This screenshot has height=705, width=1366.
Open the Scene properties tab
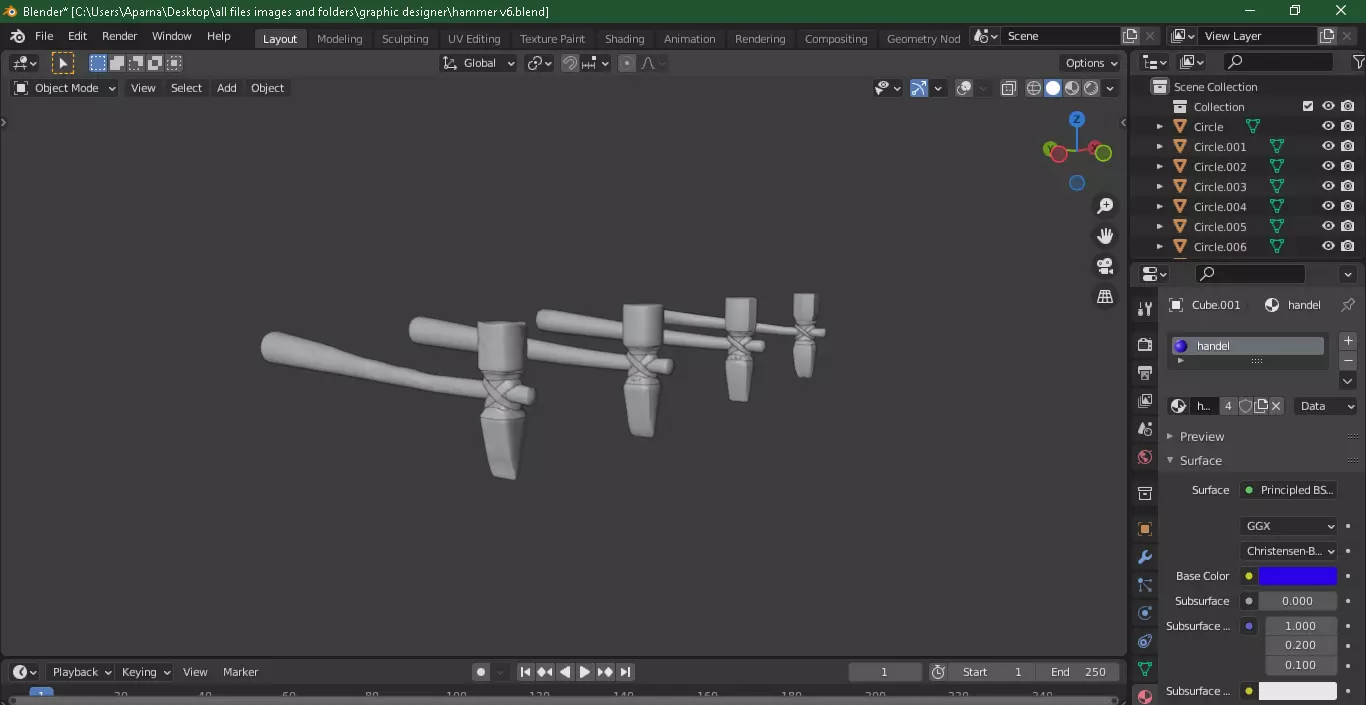pos(1145,428)
